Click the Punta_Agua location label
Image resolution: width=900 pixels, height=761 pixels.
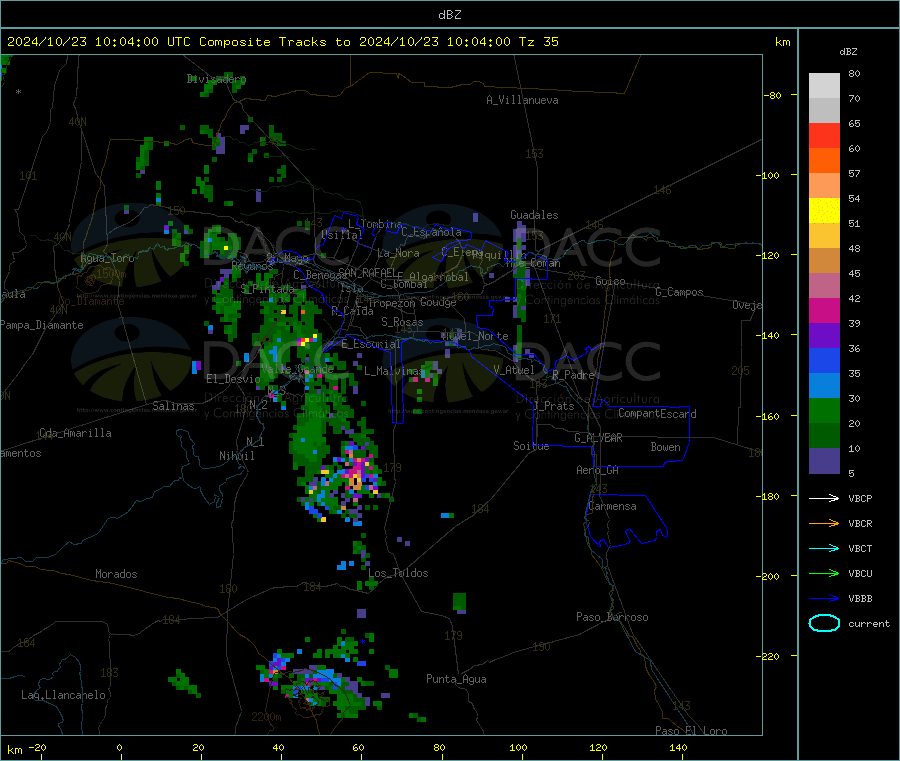click(456, 679)
